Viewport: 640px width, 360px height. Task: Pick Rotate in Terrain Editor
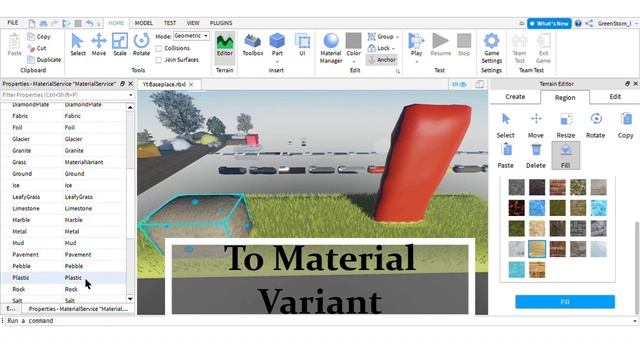click(596, 125)
